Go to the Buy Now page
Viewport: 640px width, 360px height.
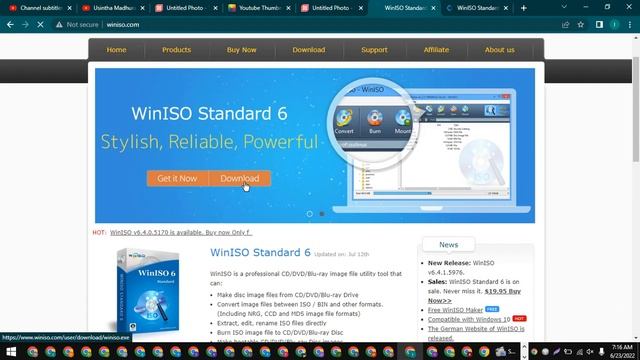(x=242, y=50)
